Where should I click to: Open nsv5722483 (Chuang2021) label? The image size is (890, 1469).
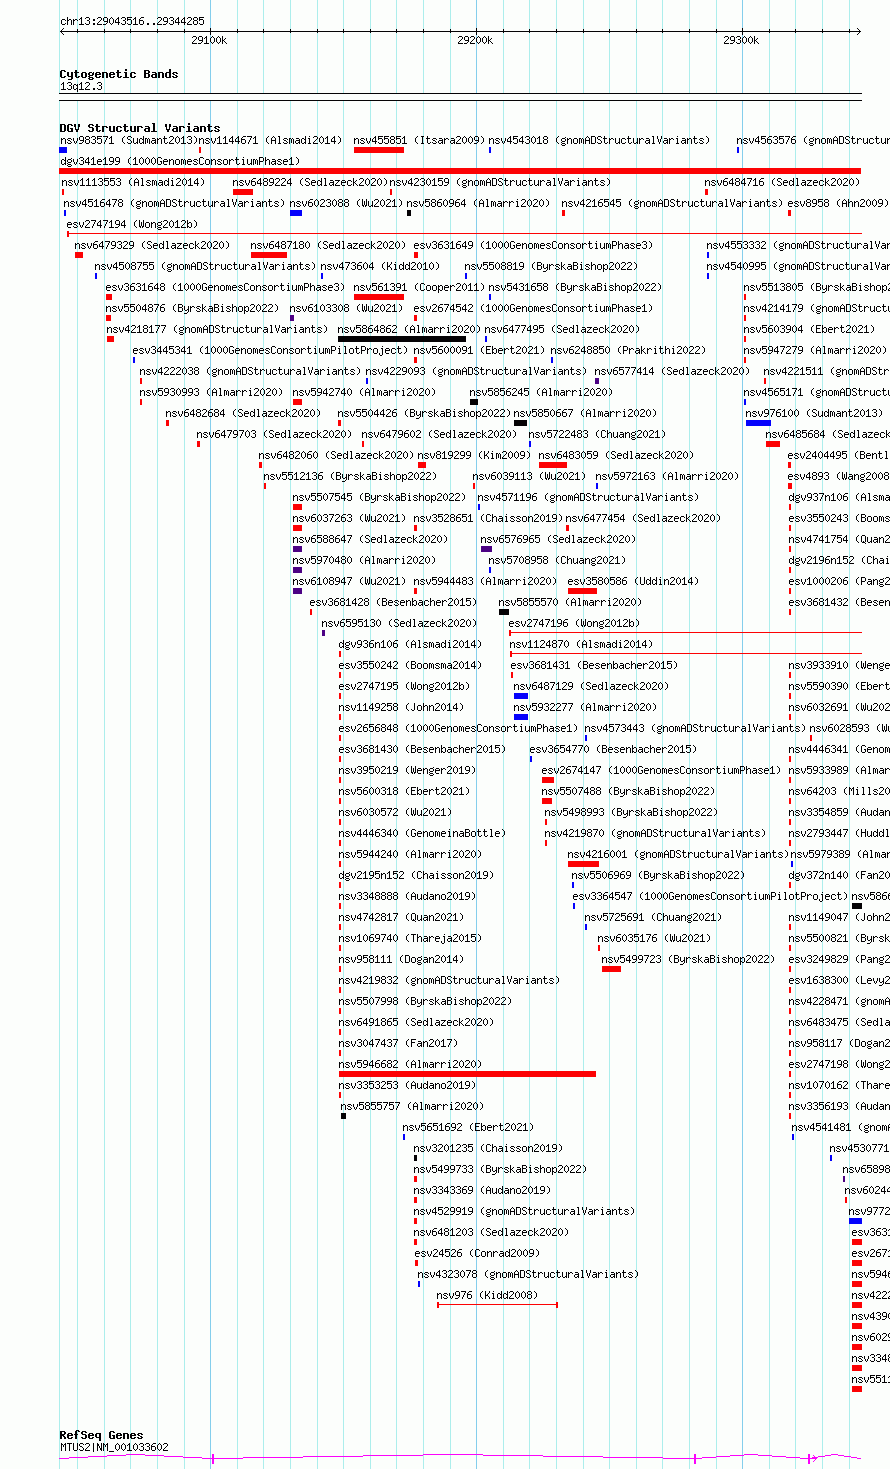point(597,434)
